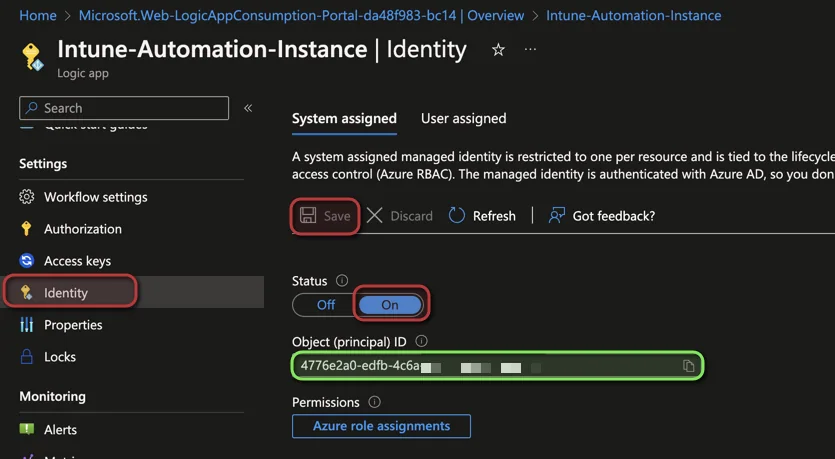Set Status toggle to Off
Viewport: 835px width, 459px height.
[x=326, y=305]
